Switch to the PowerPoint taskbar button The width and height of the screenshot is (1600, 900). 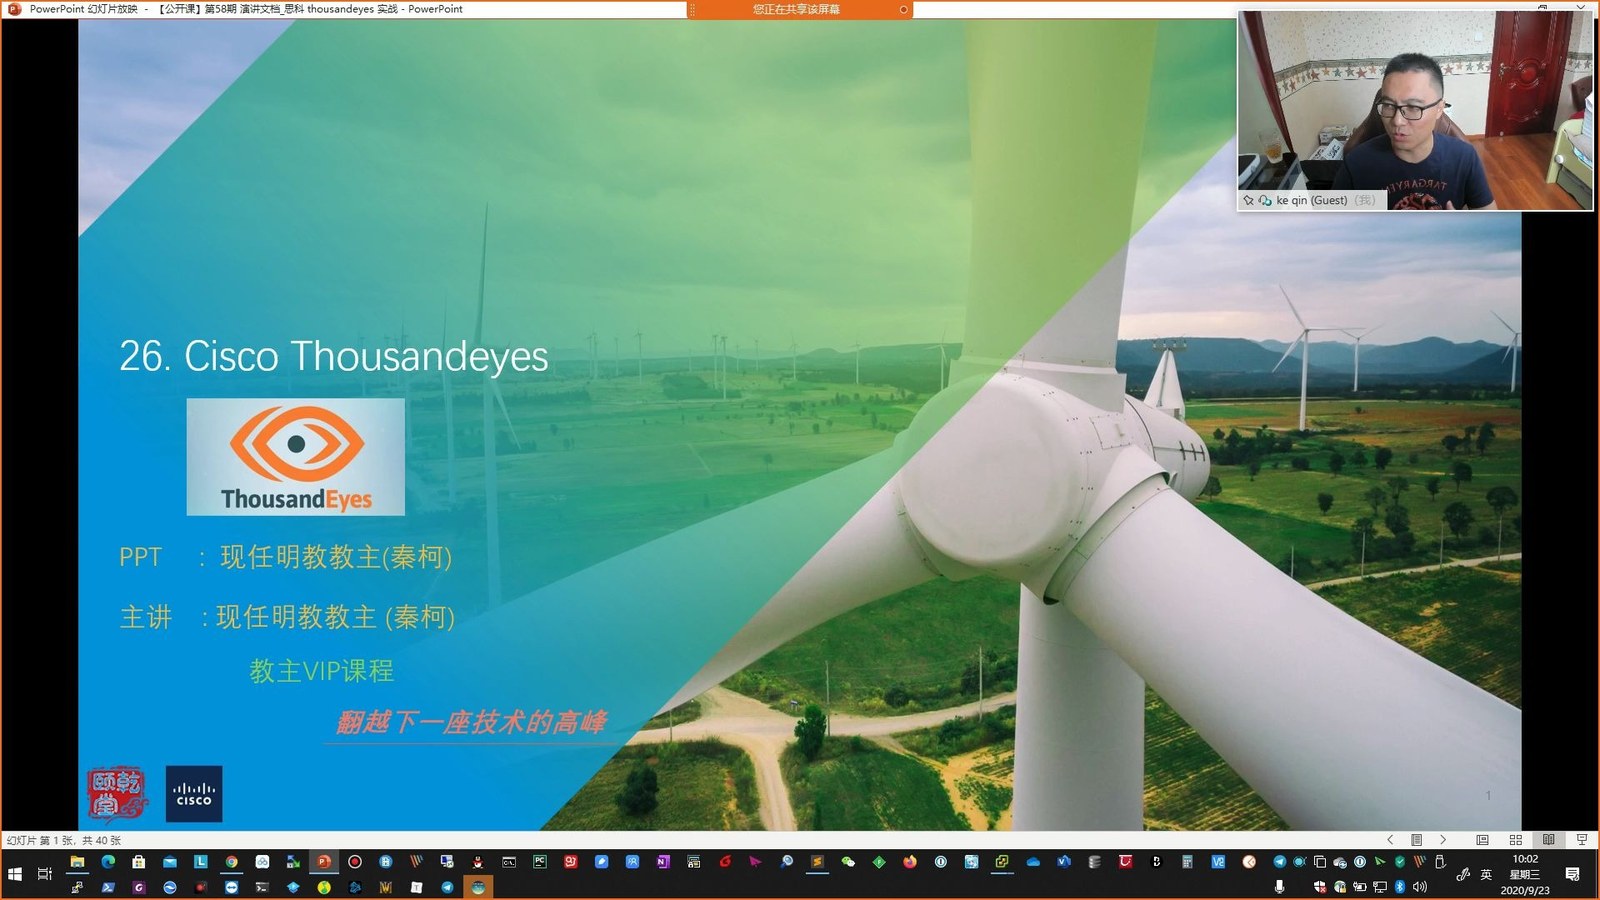[x=324, y=861]
